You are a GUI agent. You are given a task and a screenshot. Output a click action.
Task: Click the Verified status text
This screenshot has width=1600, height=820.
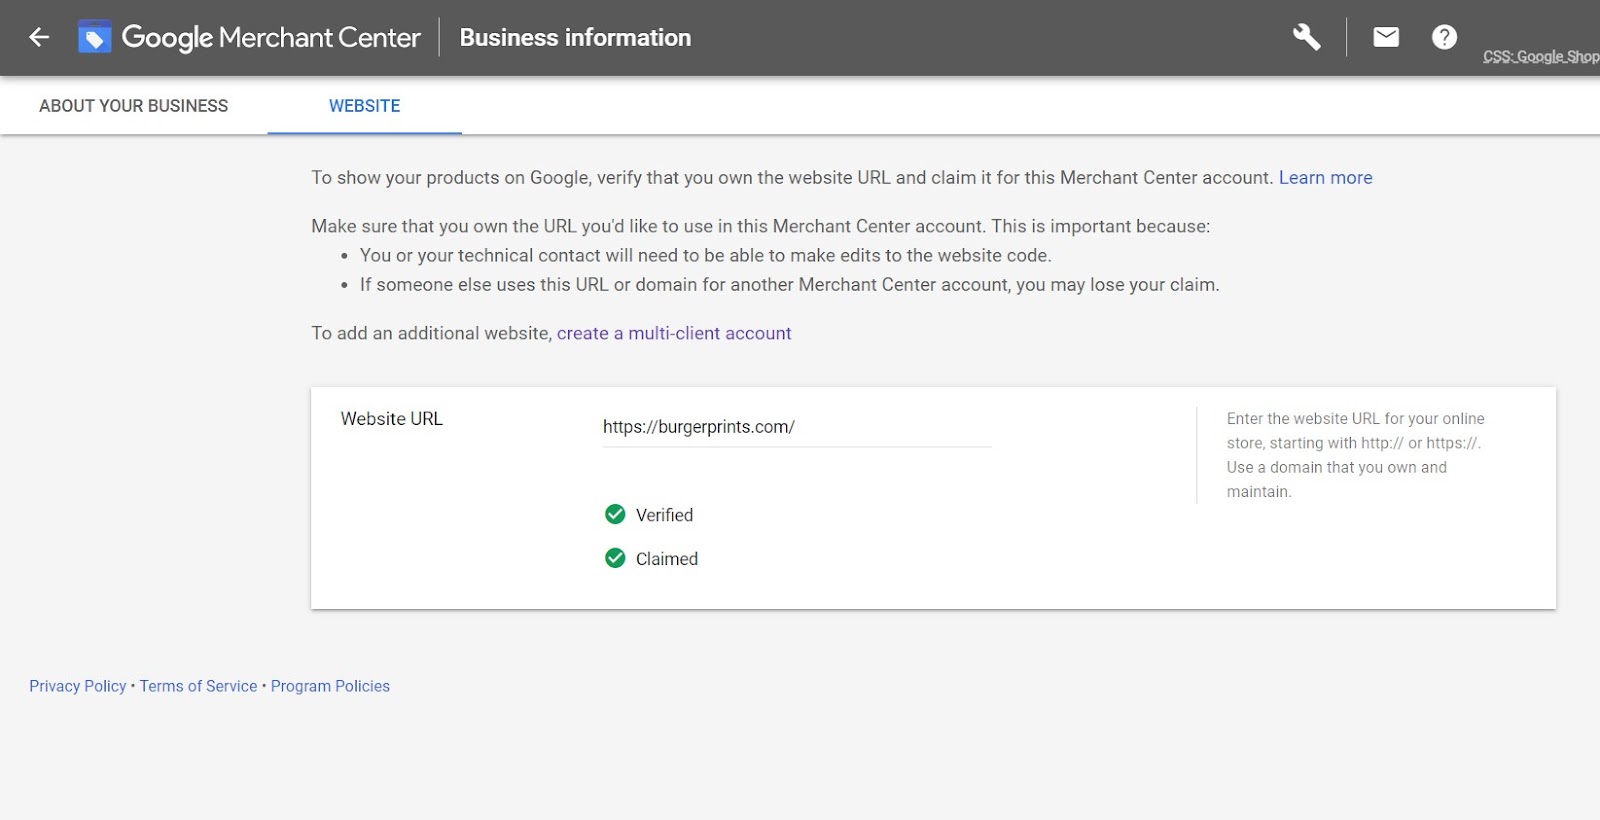(664, 515)
